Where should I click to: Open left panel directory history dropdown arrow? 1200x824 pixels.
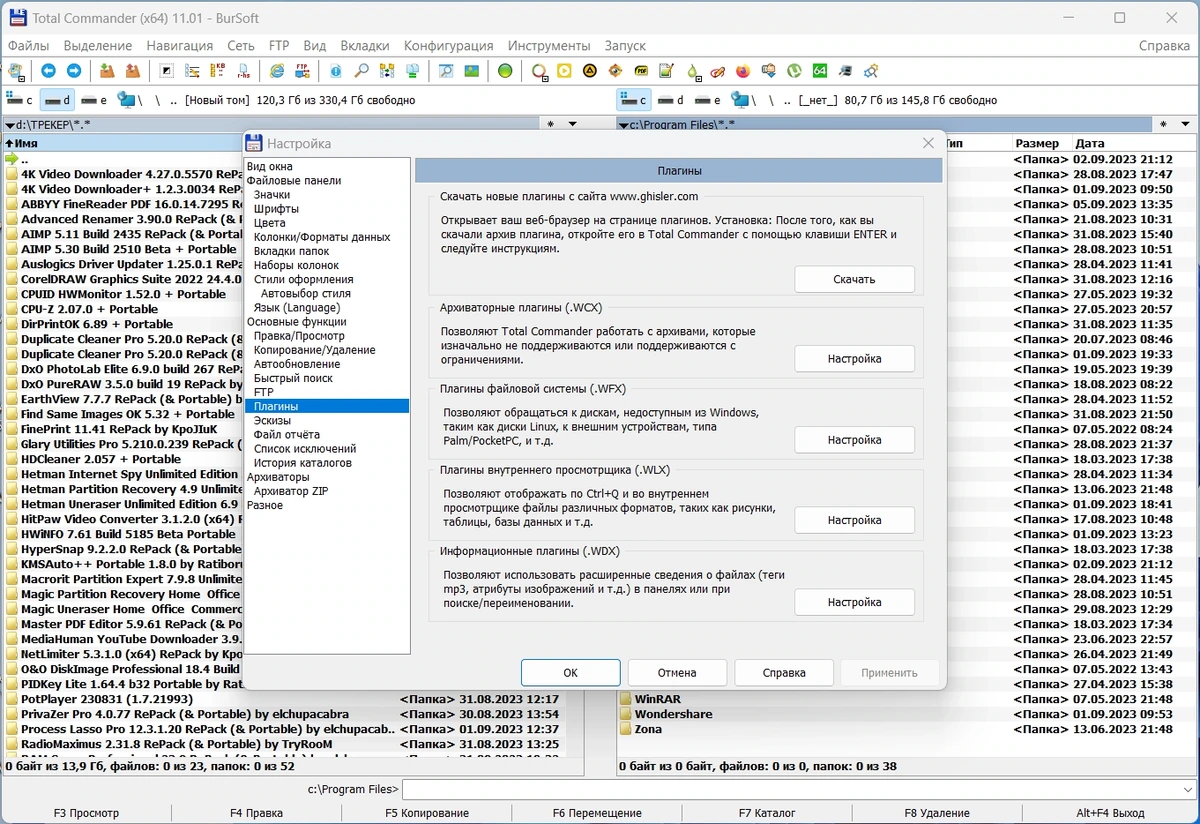(x=573, y=124)
